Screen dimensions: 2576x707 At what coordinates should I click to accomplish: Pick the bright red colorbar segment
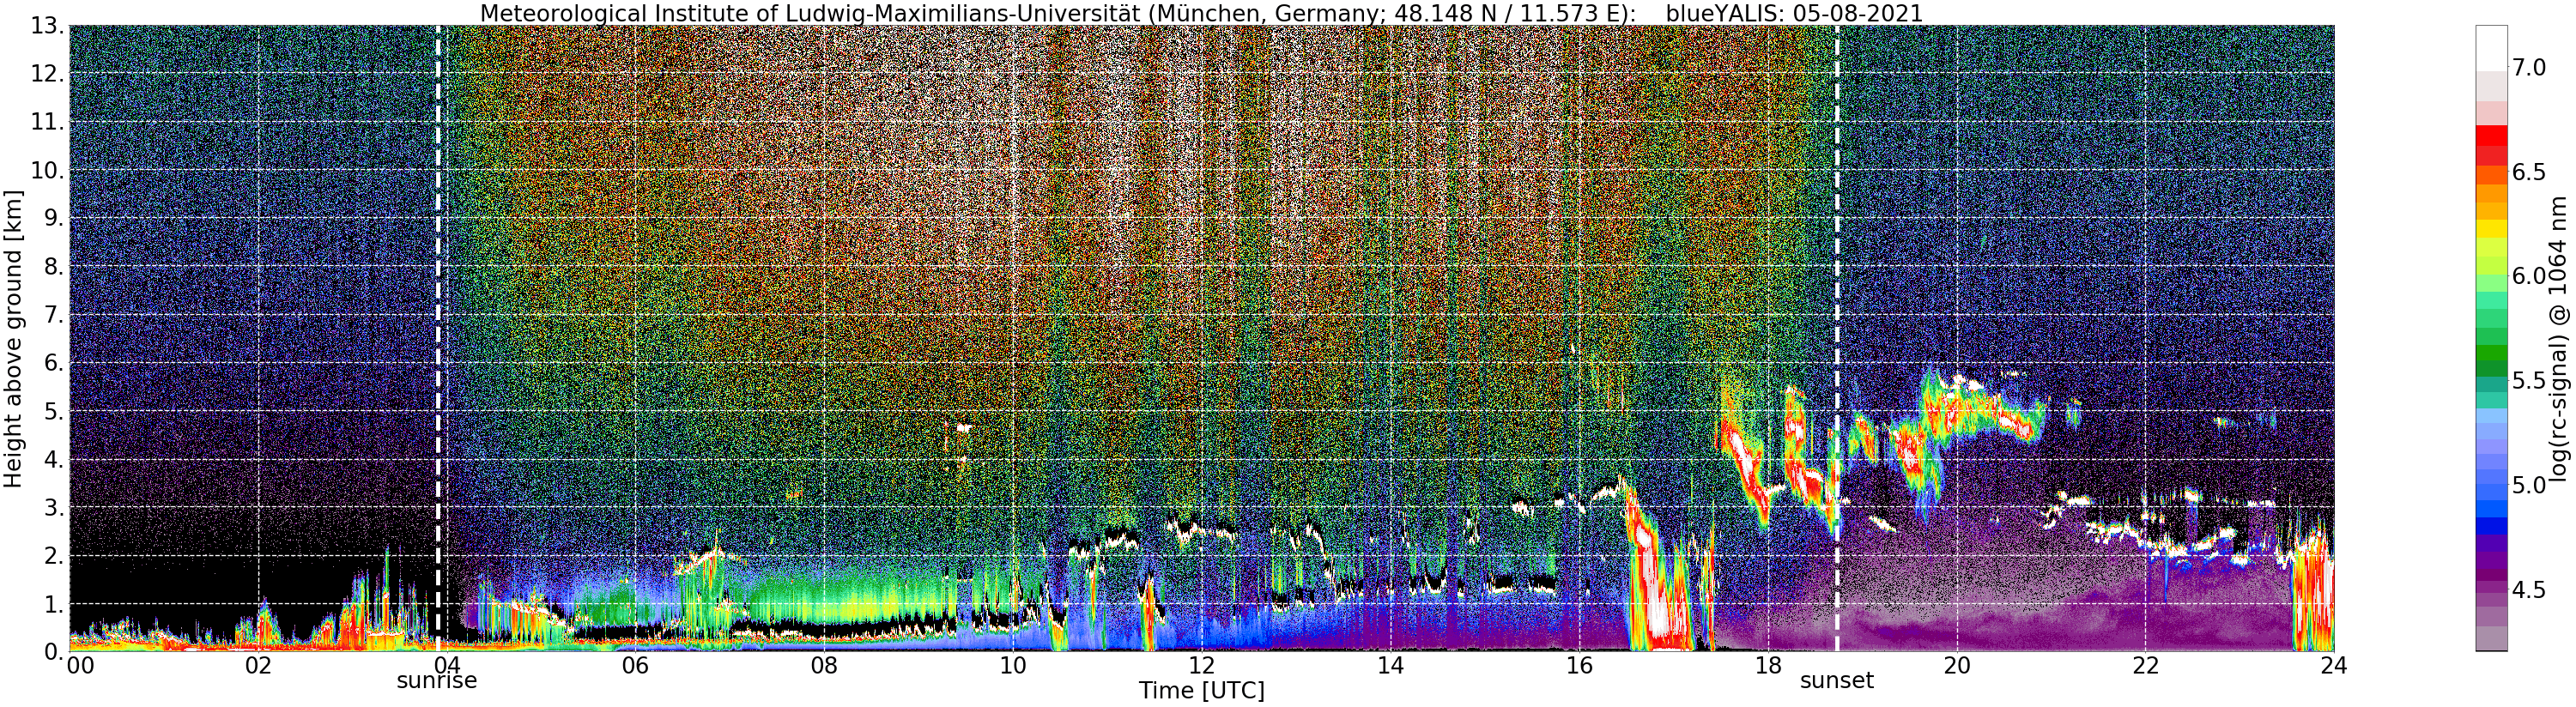(x=2491, y=135)
